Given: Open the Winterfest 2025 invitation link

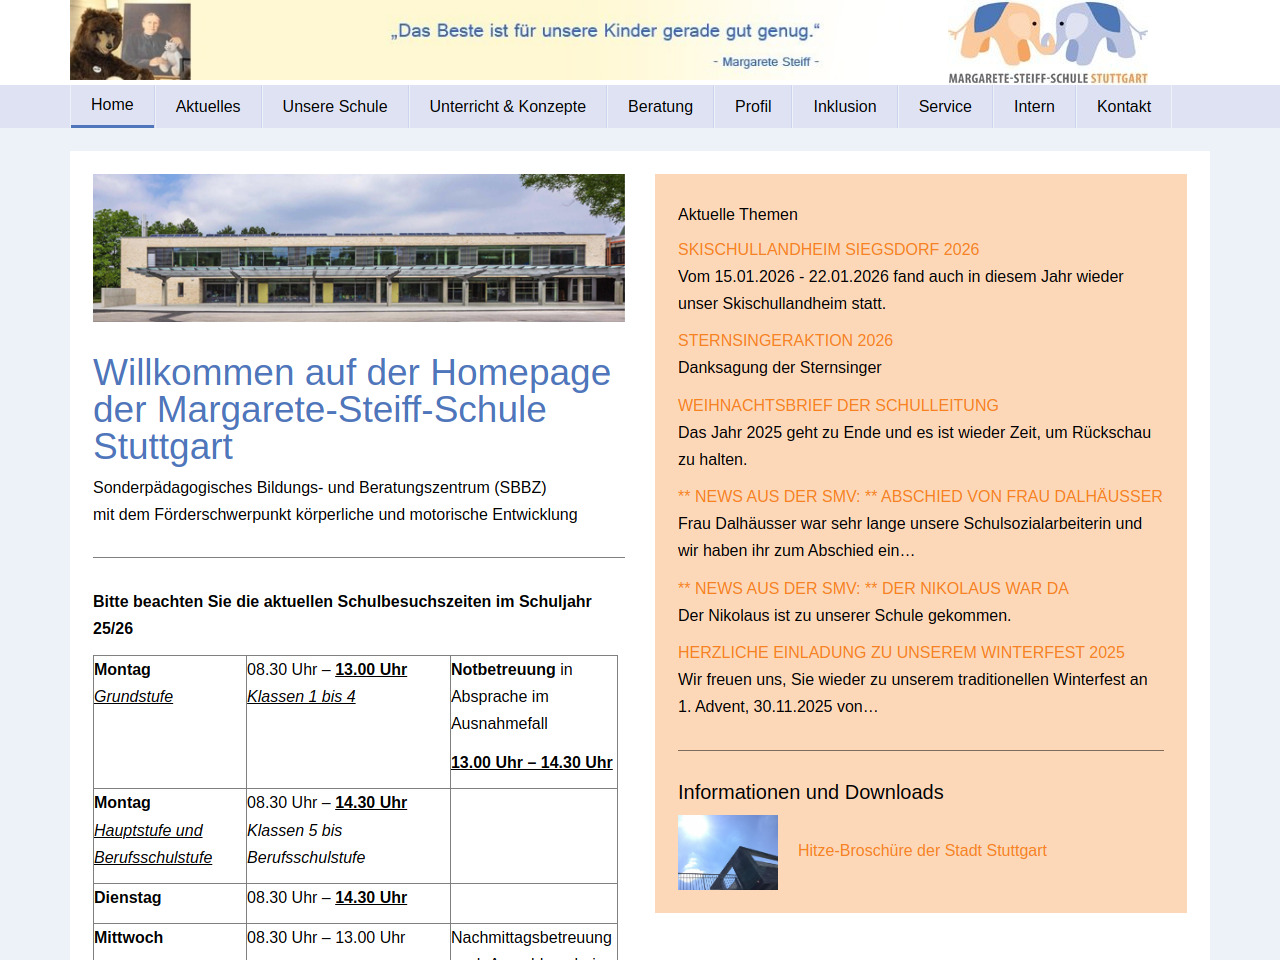Looking at the screenshot, I should click(901, 652).
